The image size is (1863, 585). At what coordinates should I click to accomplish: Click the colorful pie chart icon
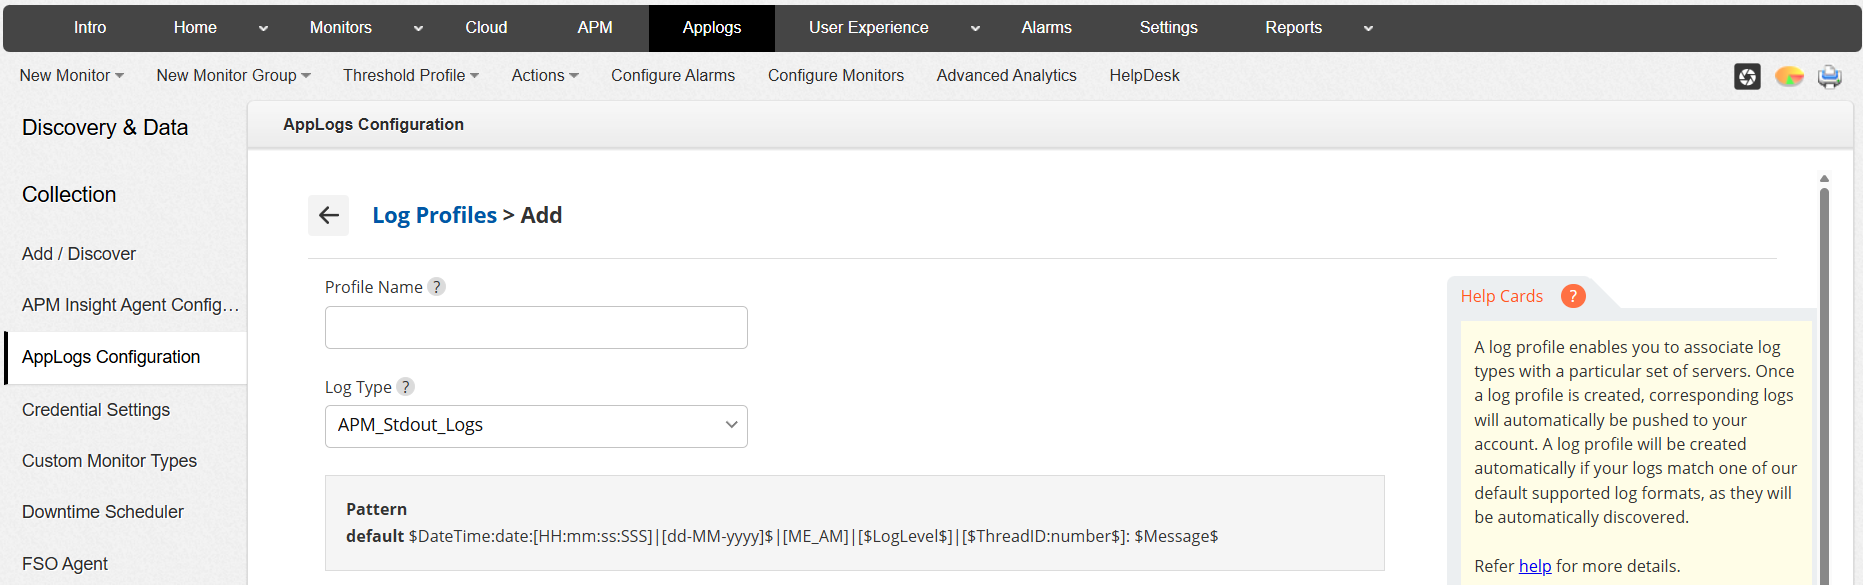tap(1789, 76)
